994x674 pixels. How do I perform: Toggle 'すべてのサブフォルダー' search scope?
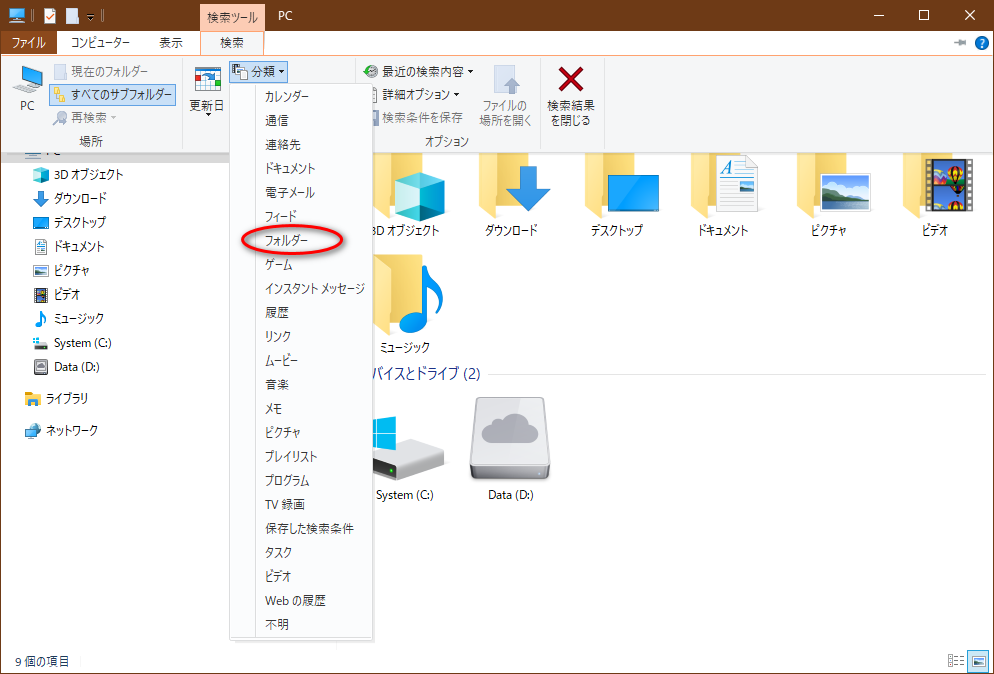pos(112,95)
